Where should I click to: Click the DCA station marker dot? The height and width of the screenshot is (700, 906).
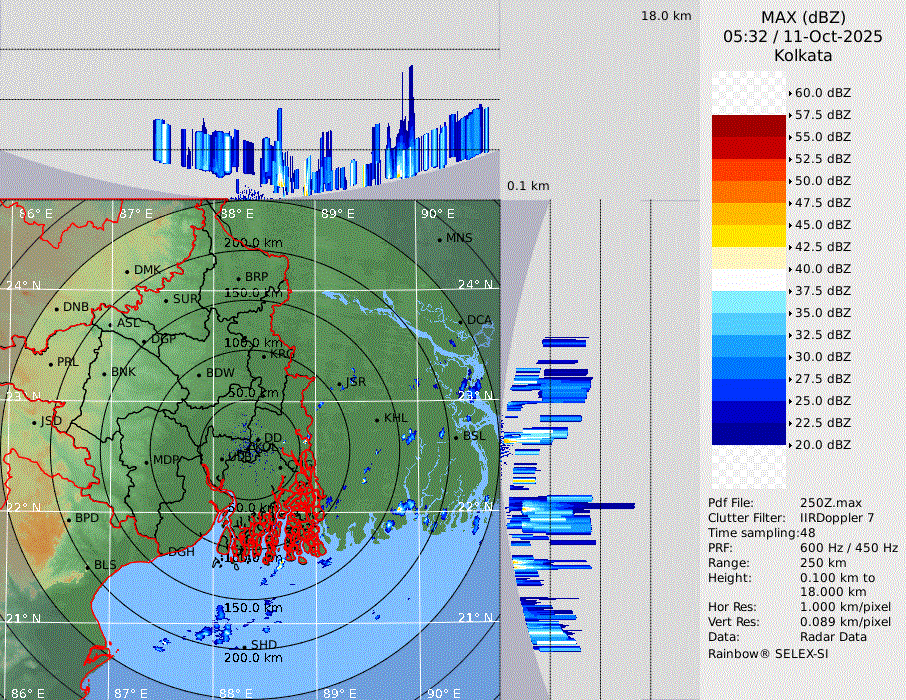(x=461, y=321)
